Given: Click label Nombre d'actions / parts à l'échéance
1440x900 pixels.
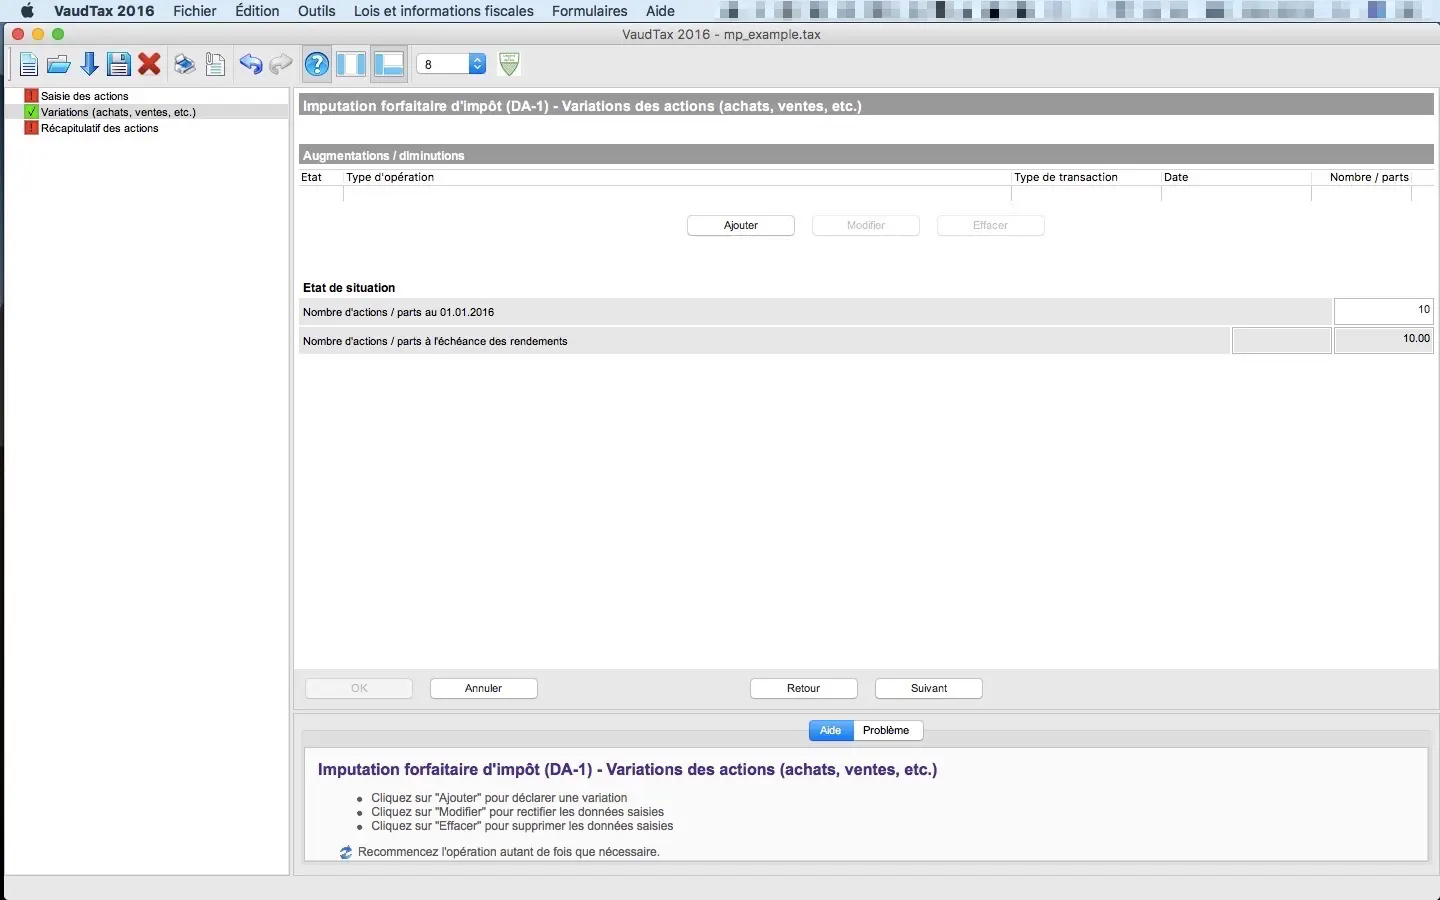Looking at the screenshot, I should coord(435,341).
